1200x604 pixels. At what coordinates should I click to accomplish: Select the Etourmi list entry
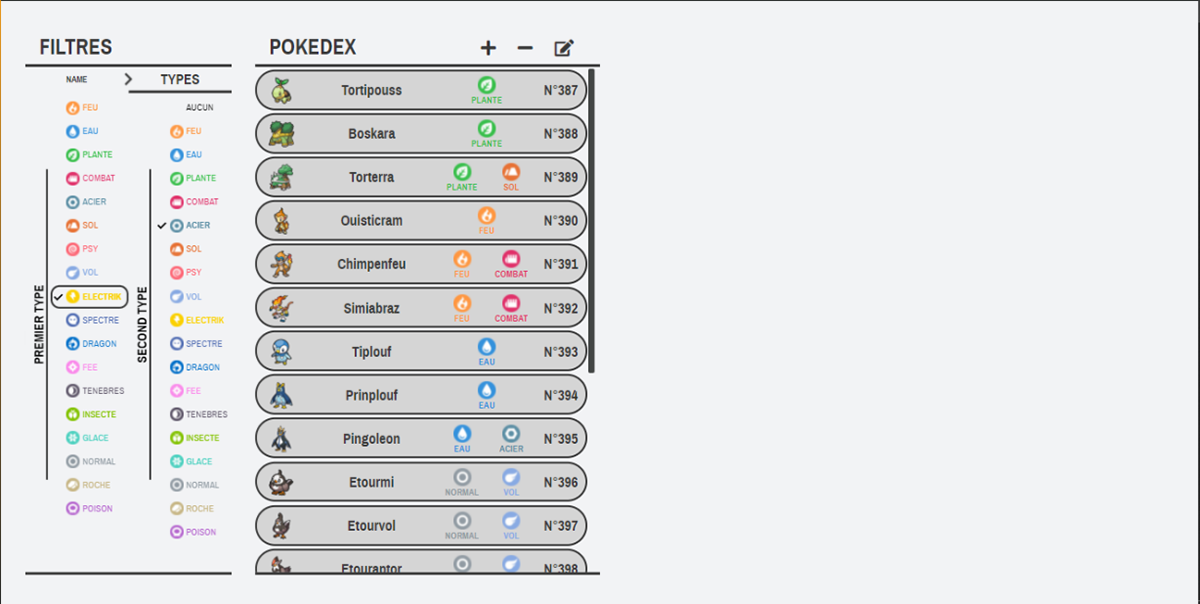point(421,482)
